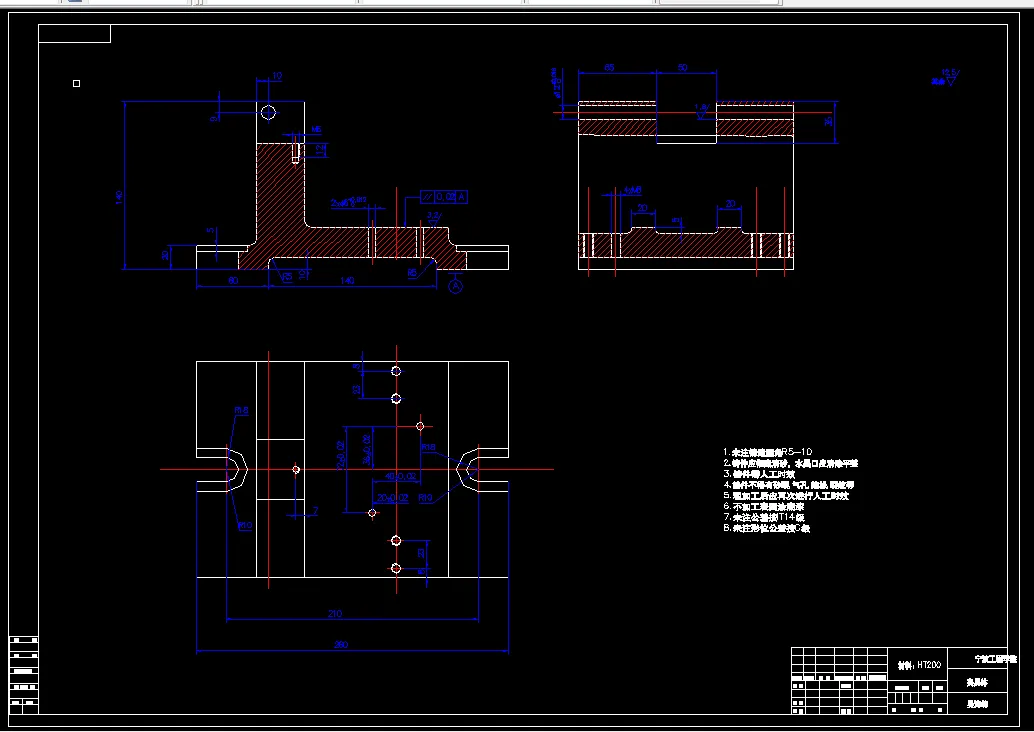Select technical note line 1 with R5-10

click(768, 452)
